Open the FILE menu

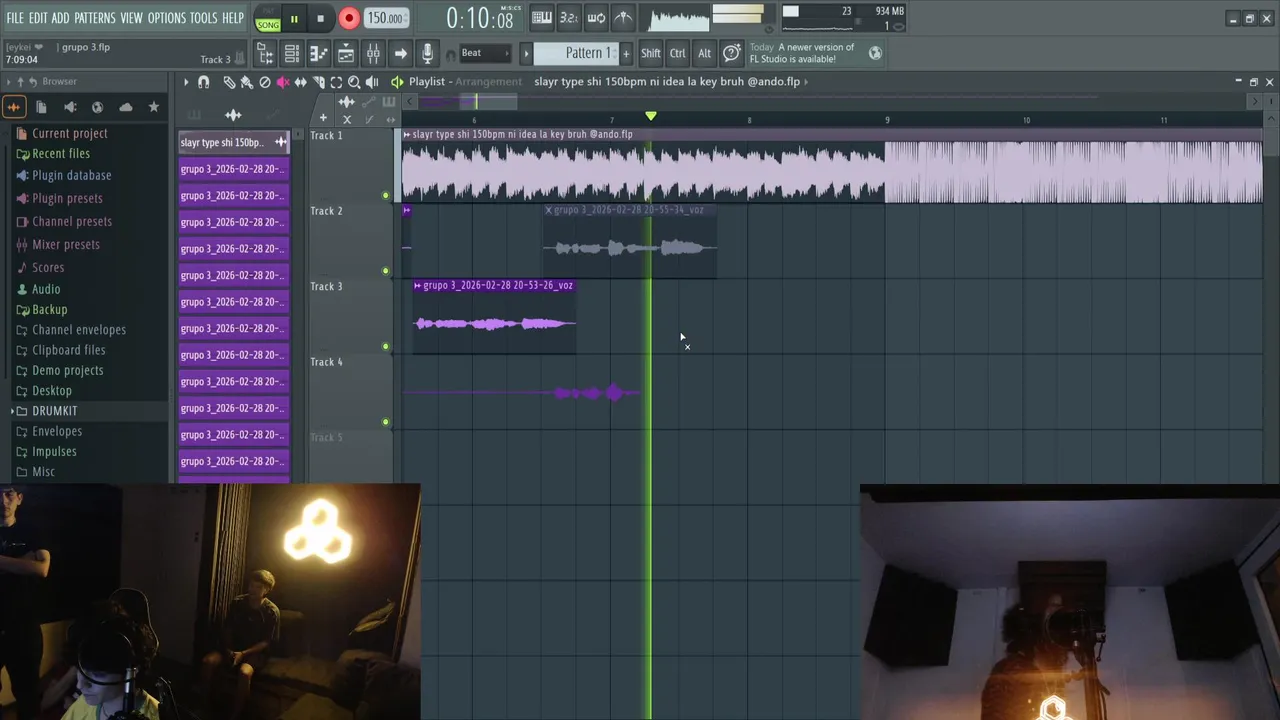(x=15, y=18)
